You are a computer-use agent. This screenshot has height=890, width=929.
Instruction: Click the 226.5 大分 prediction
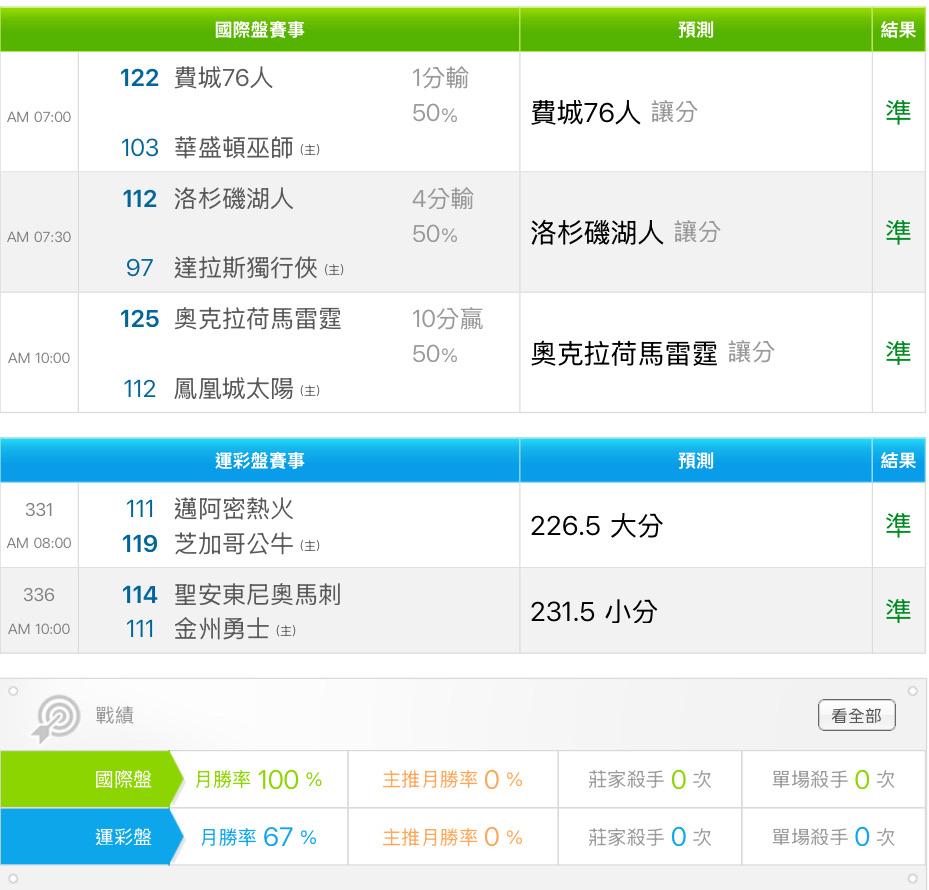pyautogui.click(x=596, y=526)
